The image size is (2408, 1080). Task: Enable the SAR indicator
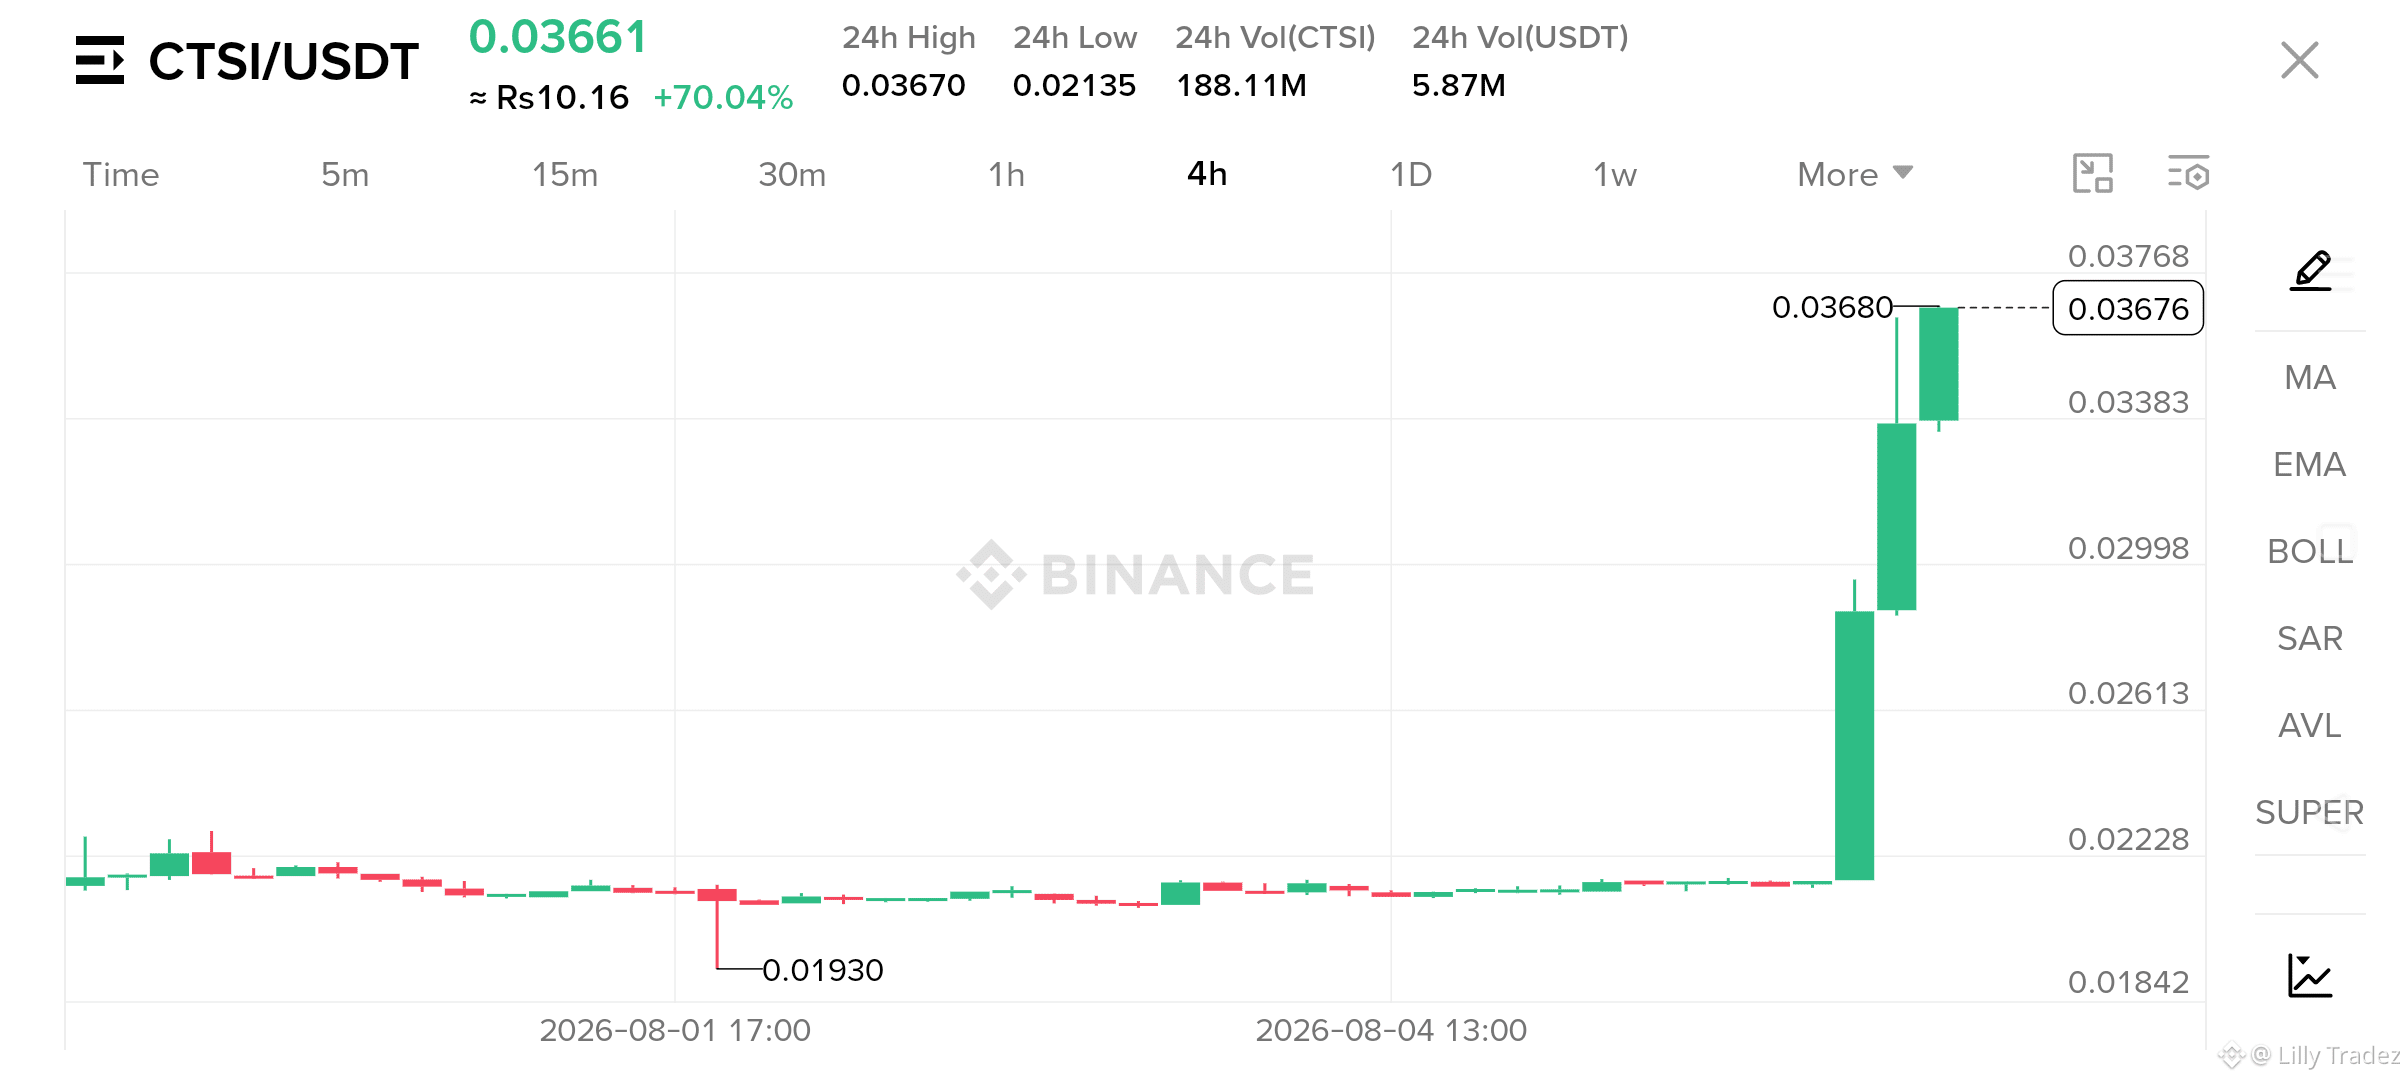click(x=2310, y=639)
